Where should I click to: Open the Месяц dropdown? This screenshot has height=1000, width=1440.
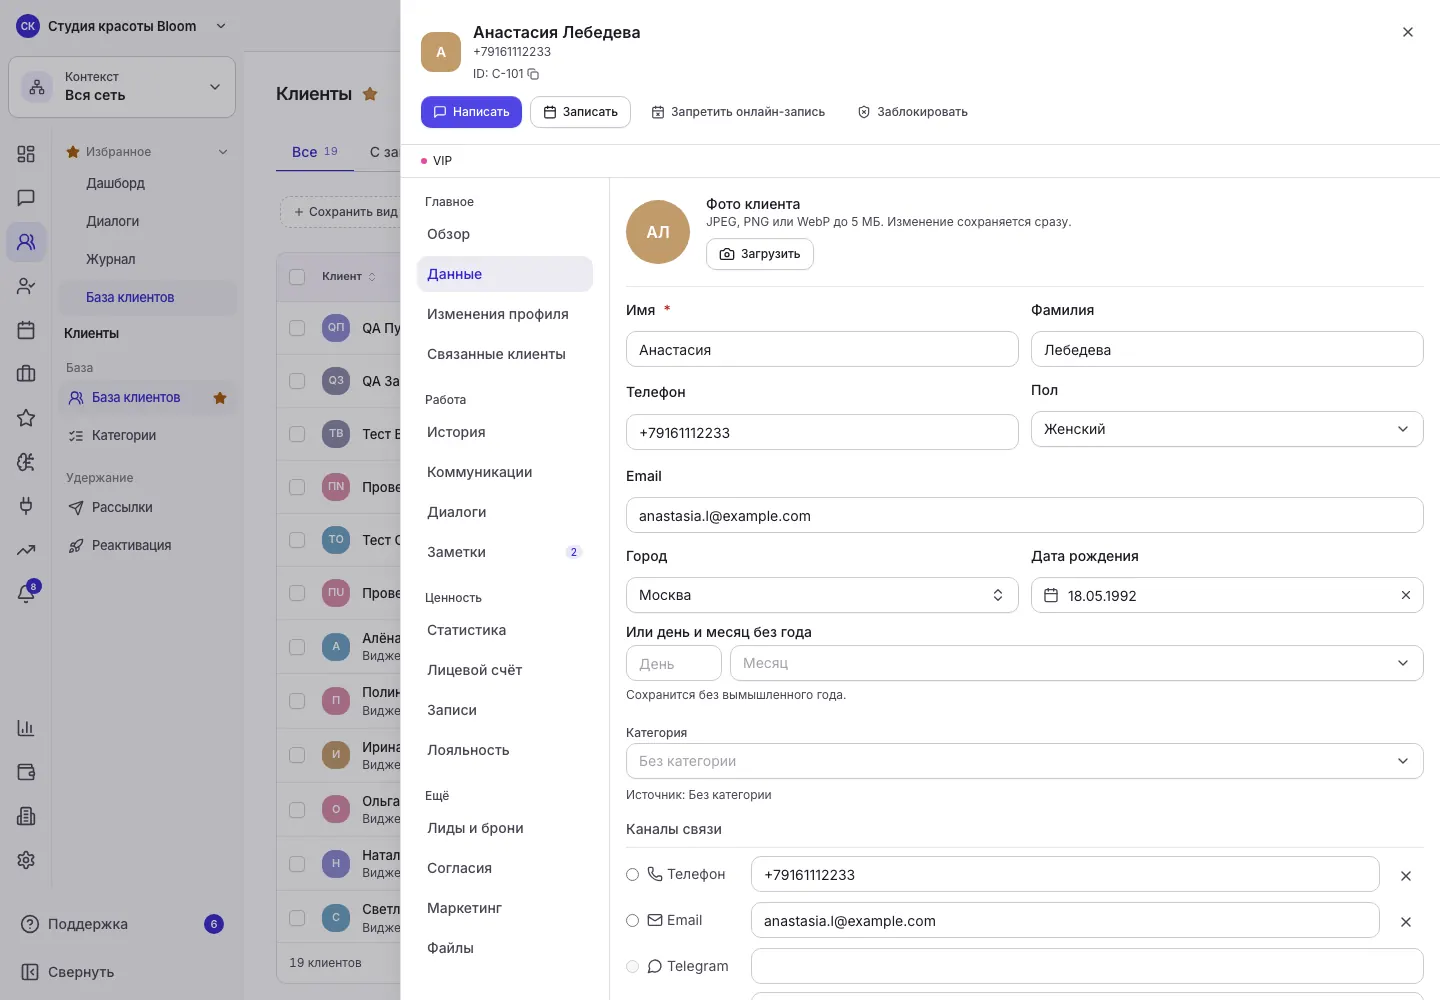coord(1076,663)
